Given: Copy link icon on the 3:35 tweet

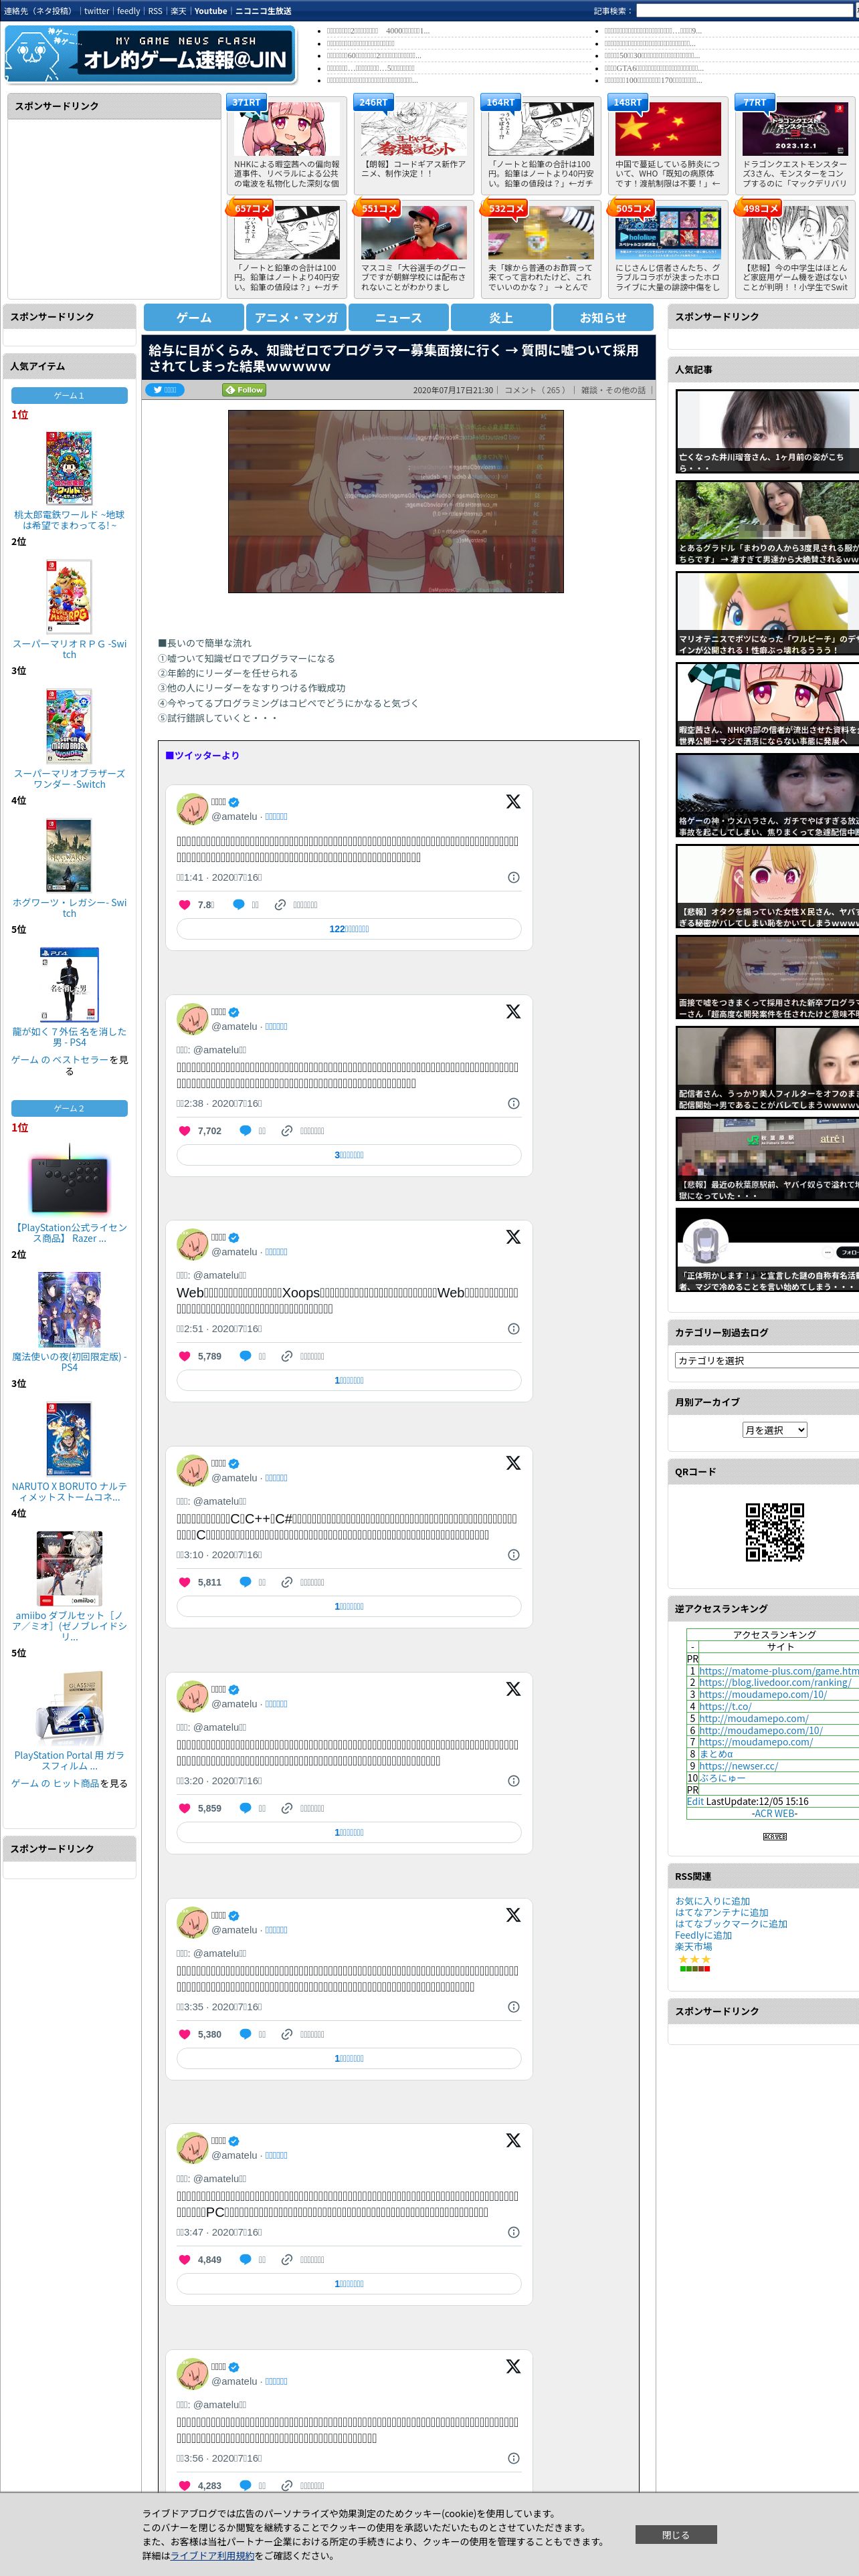Looking at the screenshot, I should coord(287,2034).
